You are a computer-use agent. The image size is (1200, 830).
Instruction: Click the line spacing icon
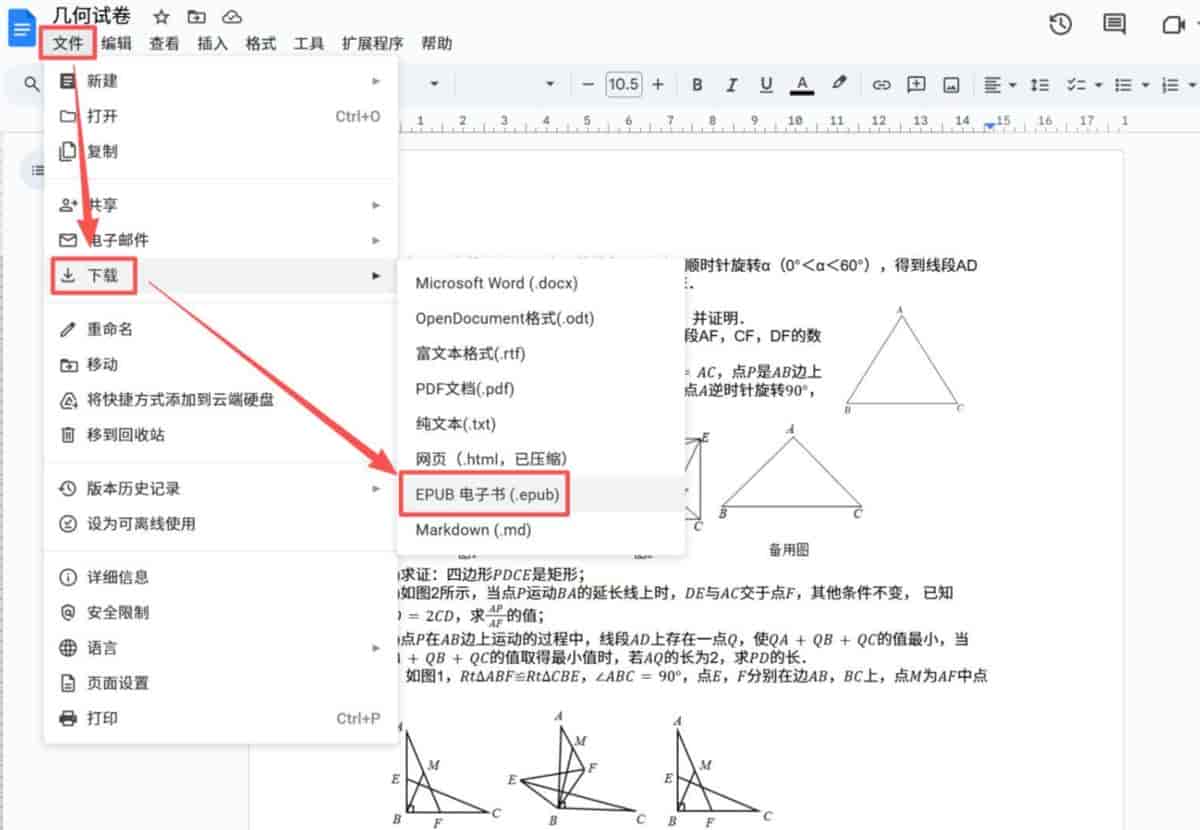click(1040, 85)
